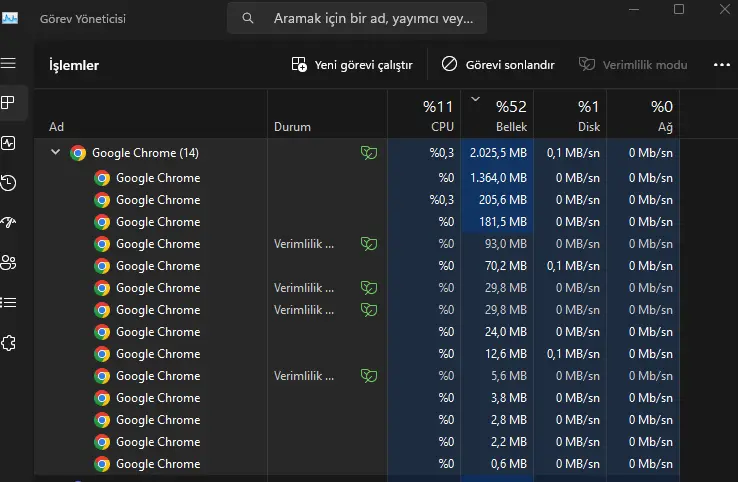This screenshot has height=482, width=738.
Task: Click 0,1 MB/sn disk value on the 12,6 MB row
Action: pyautogui.click(x=573, y=354)
